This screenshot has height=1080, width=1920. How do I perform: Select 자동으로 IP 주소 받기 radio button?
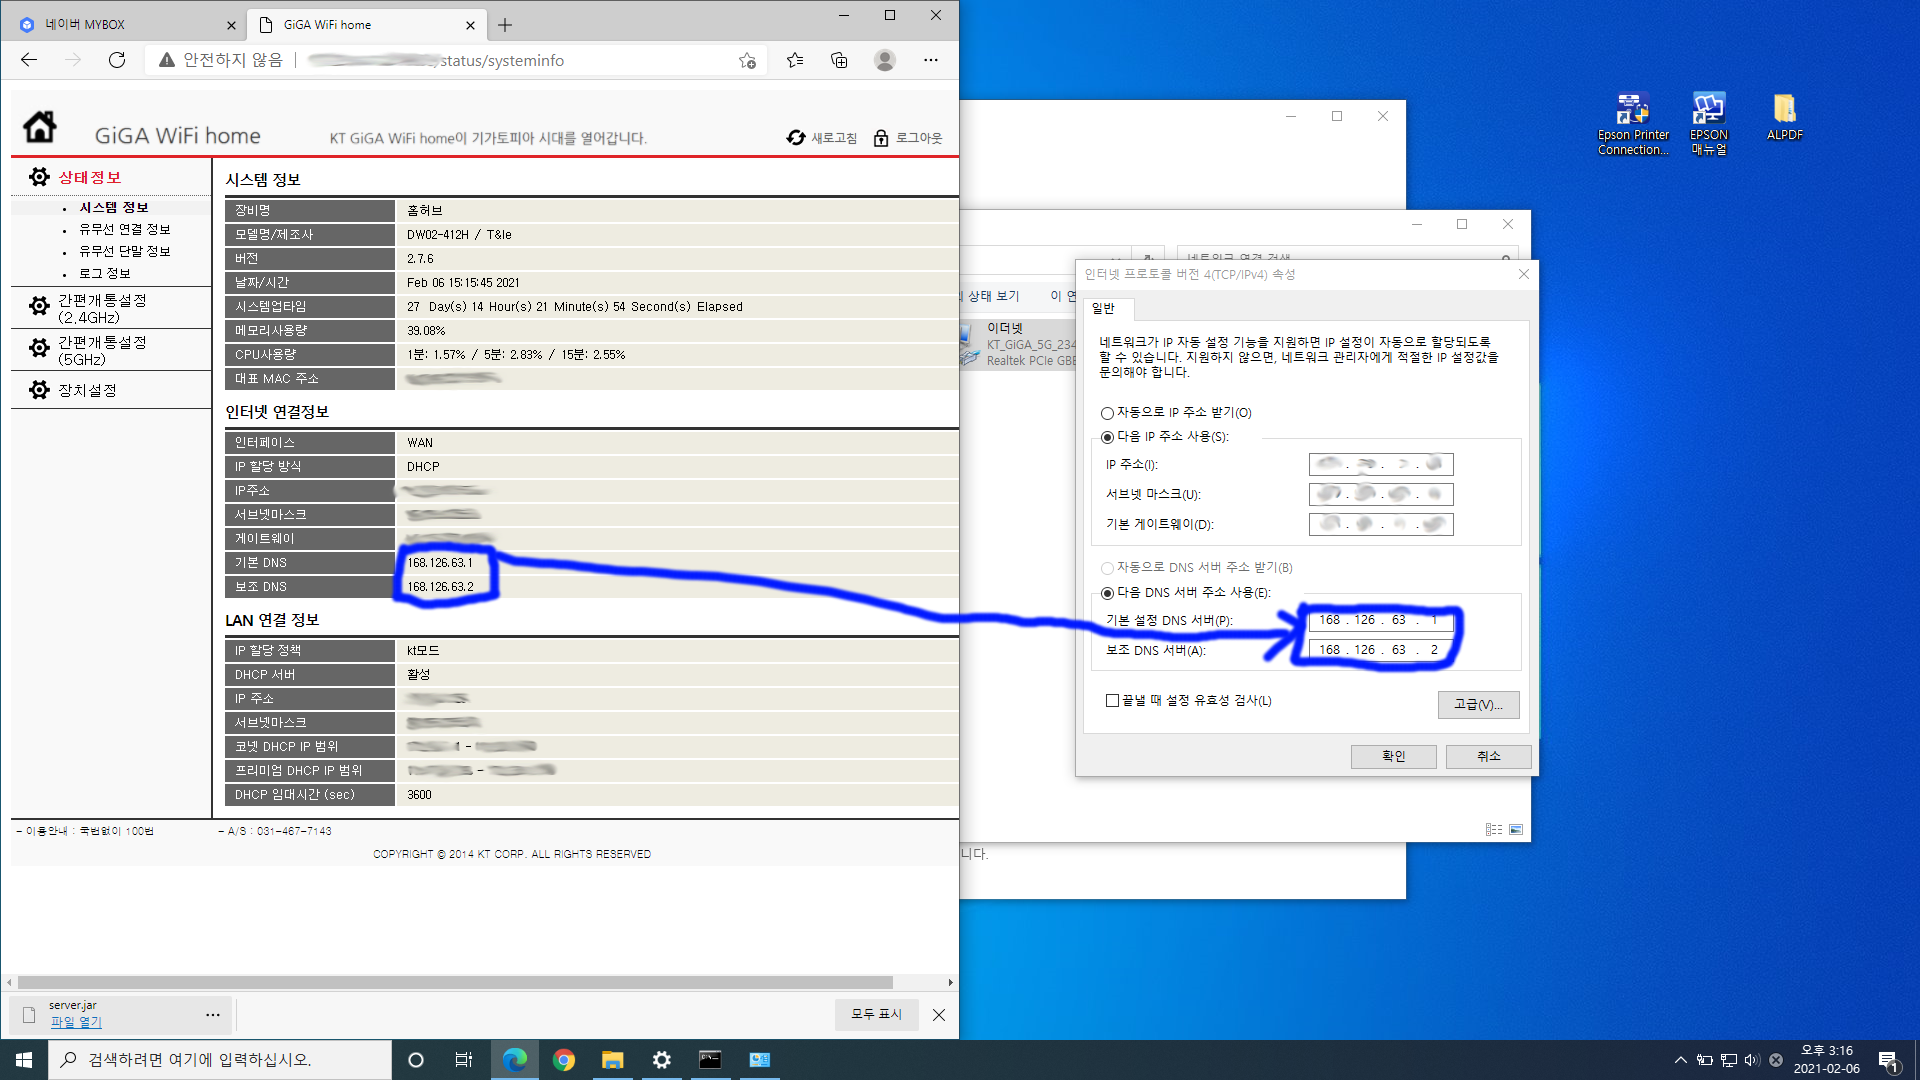(x=1107, y=413)
